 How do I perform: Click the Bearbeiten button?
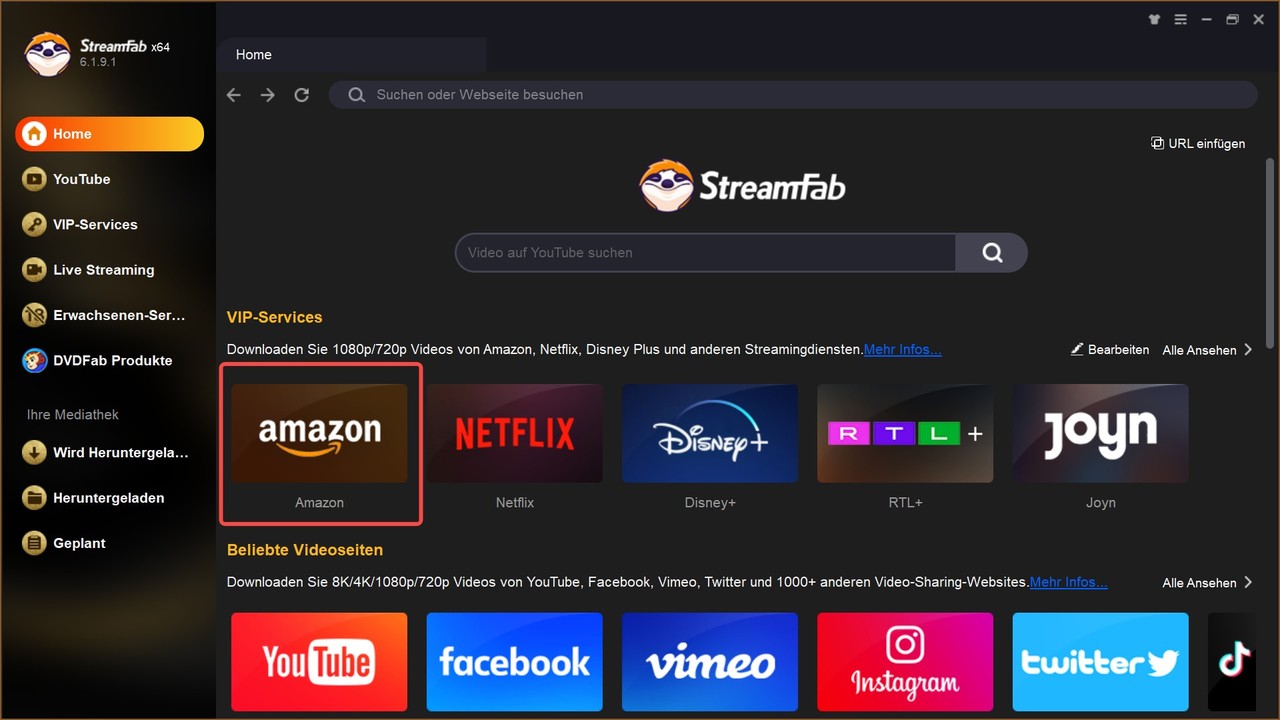pyautogui.click(x=1110, y=349)
